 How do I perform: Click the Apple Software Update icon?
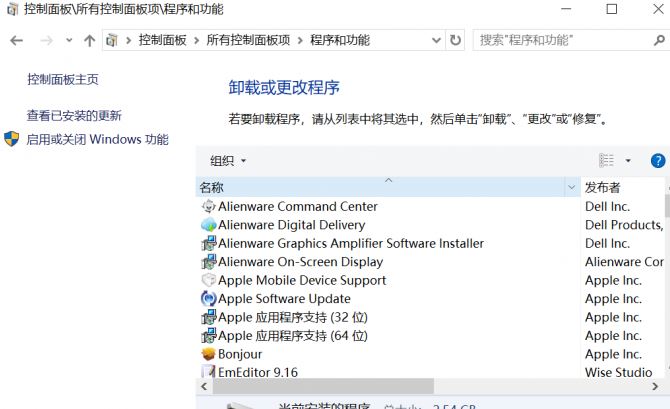[x=208, y=299]
